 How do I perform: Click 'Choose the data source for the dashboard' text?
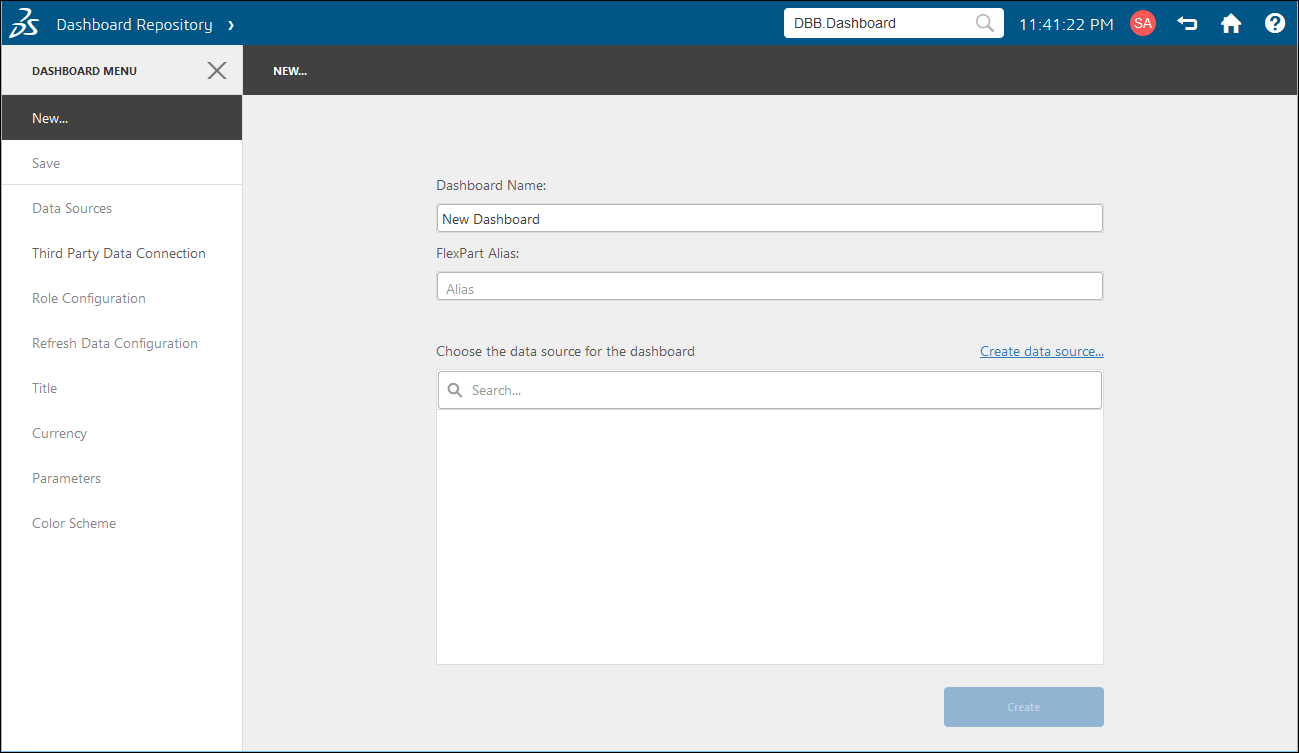565,351
